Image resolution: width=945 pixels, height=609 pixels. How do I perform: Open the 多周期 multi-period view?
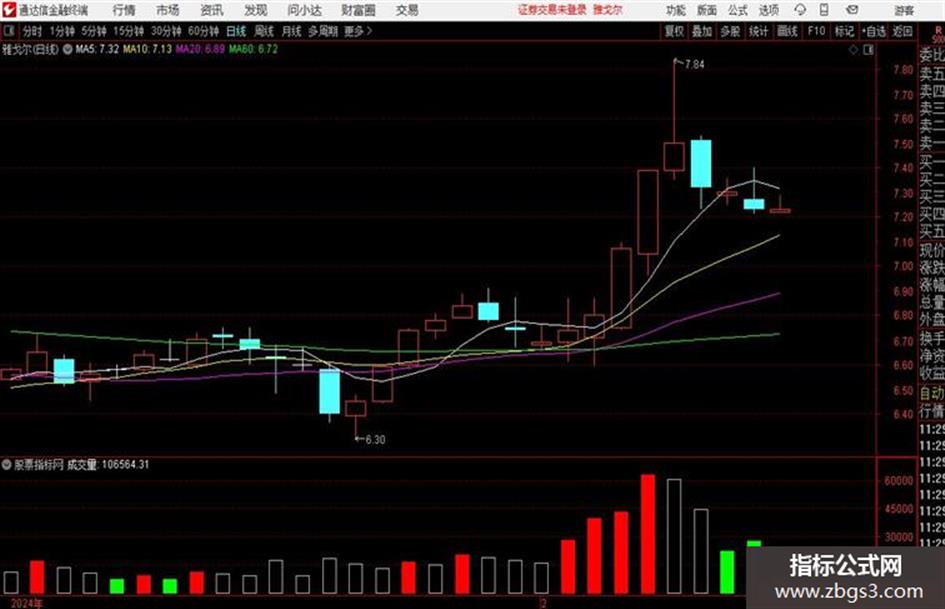point(323,31)
